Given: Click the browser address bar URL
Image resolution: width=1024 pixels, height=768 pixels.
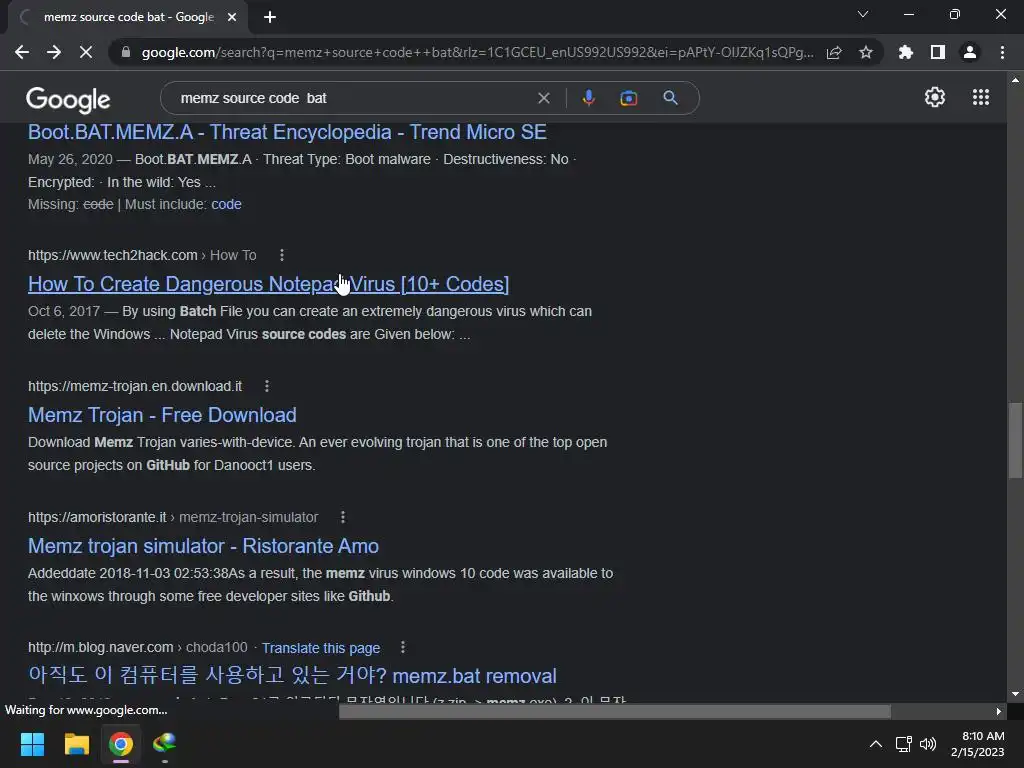Looking at the screenshot, I should (x=477, y=52).
